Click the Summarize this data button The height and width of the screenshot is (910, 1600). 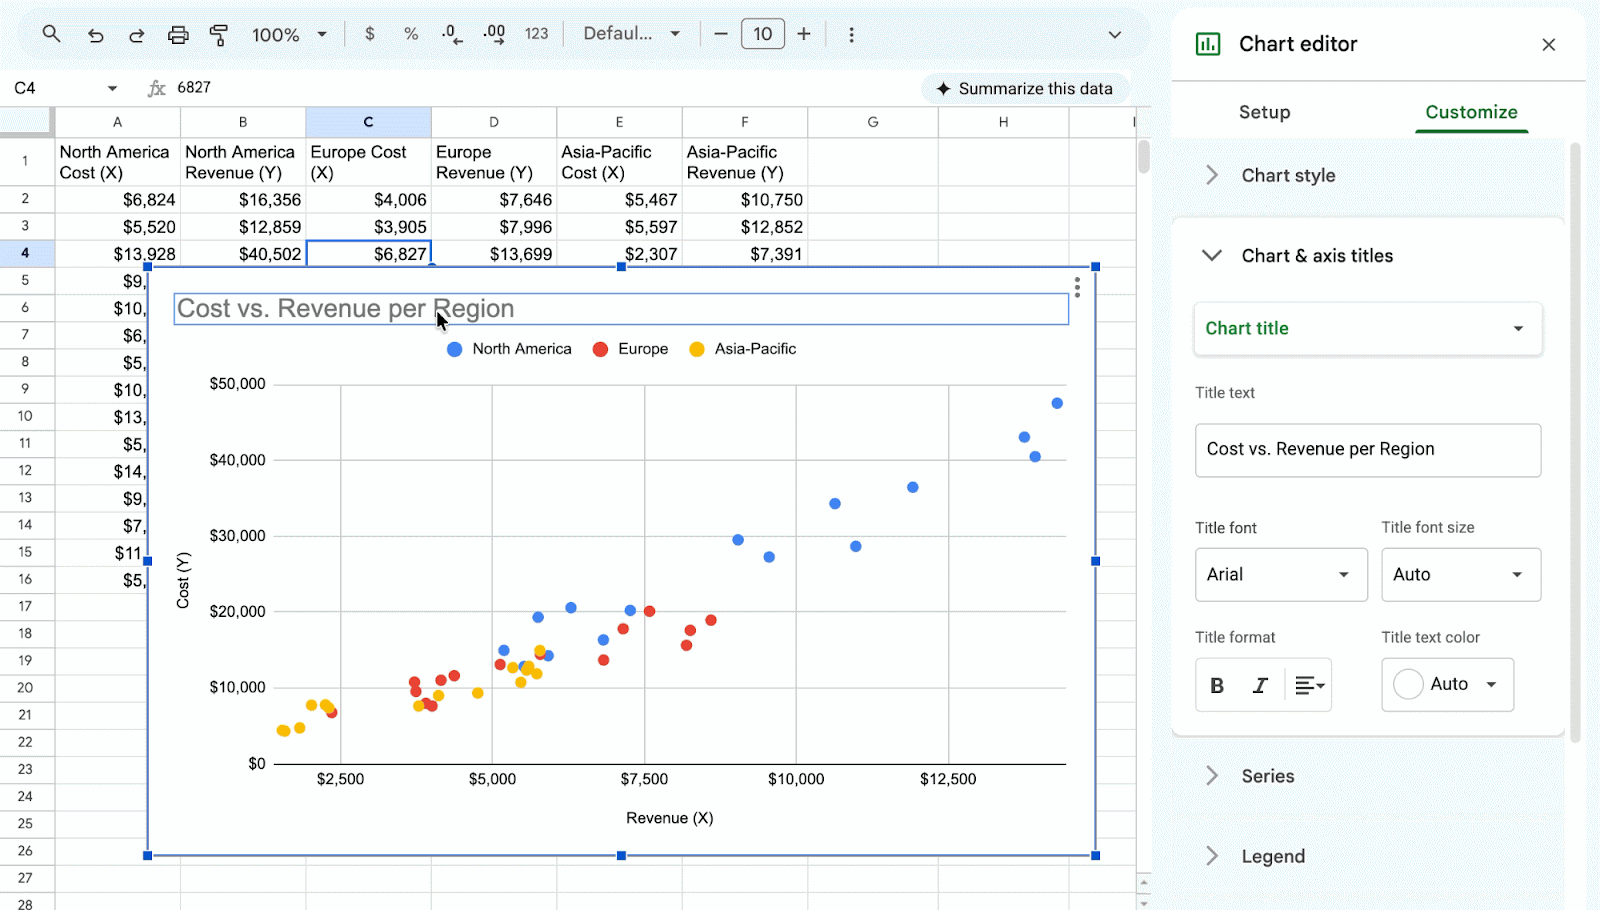[x=1024, y=89]
